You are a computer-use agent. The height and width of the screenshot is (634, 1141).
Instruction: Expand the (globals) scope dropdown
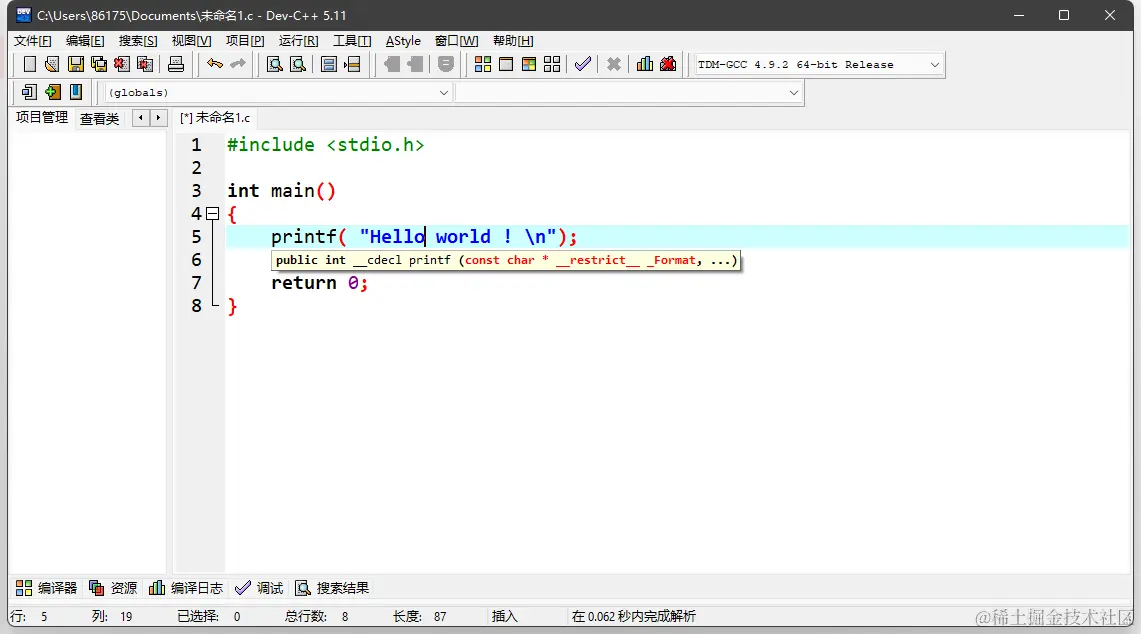[444, 92]
